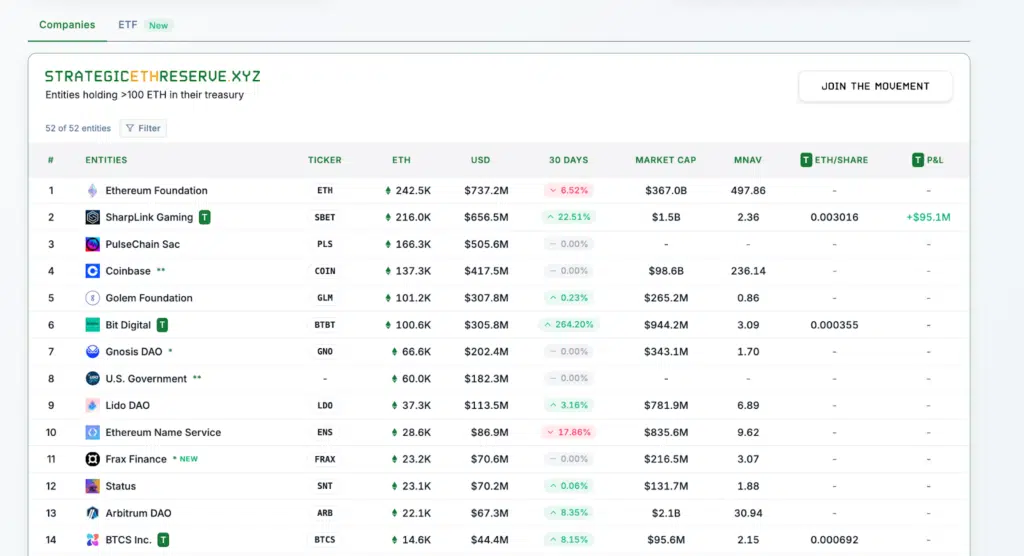This screenshot has height=556, width=1024.
Task: Click the Lido DAO logo icon
Action: click(x=93, y=406)
